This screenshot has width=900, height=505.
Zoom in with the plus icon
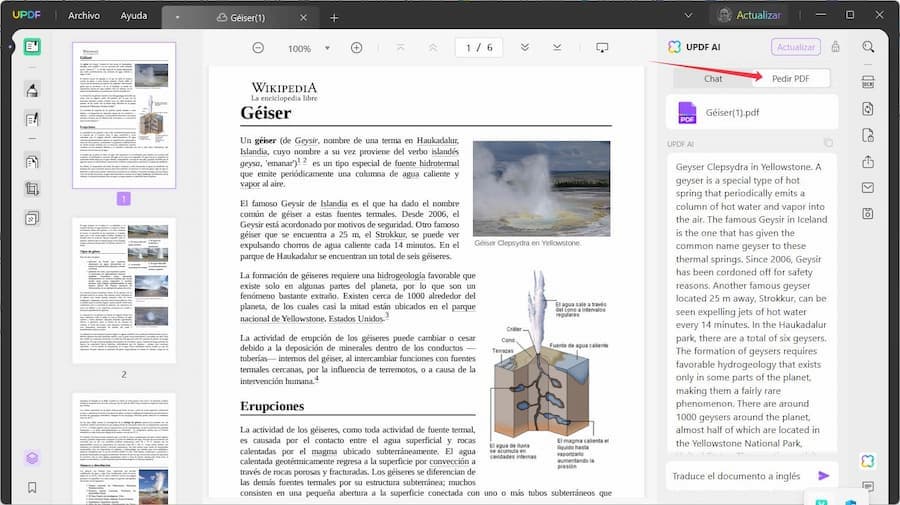[x=356, y=48]
